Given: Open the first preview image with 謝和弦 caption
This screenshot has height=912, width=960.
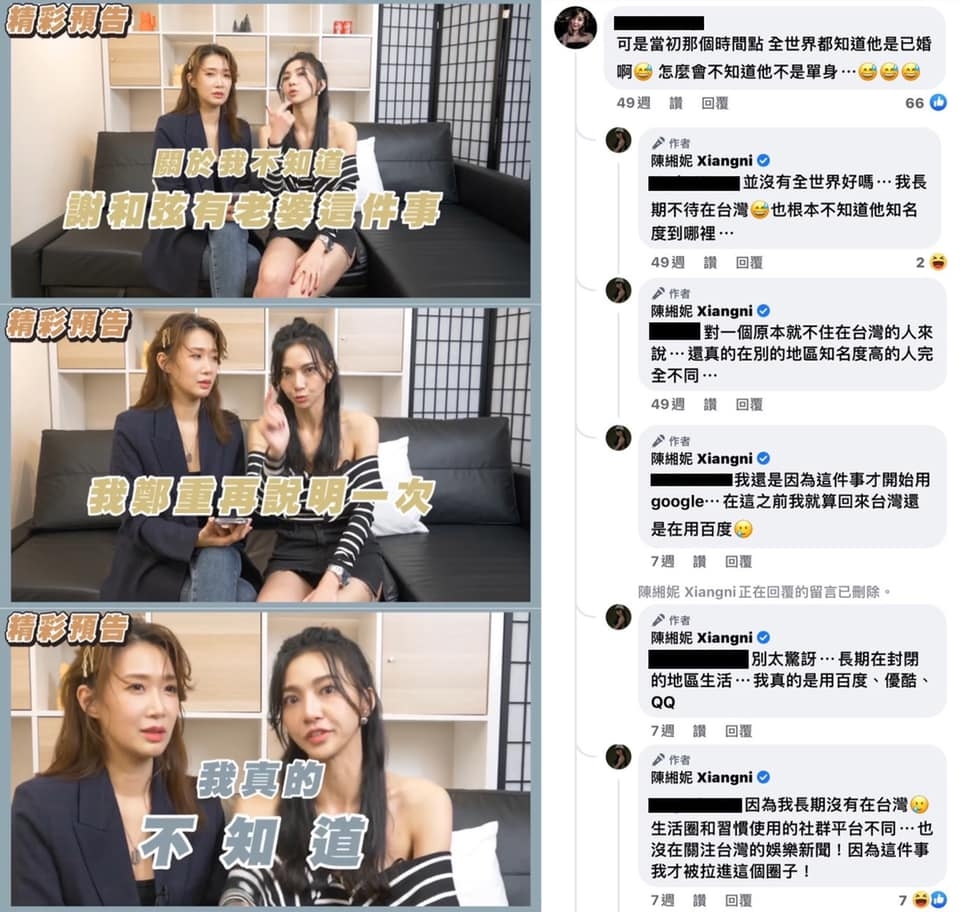Looking at the screenshot, I should [x=271, y=151].
